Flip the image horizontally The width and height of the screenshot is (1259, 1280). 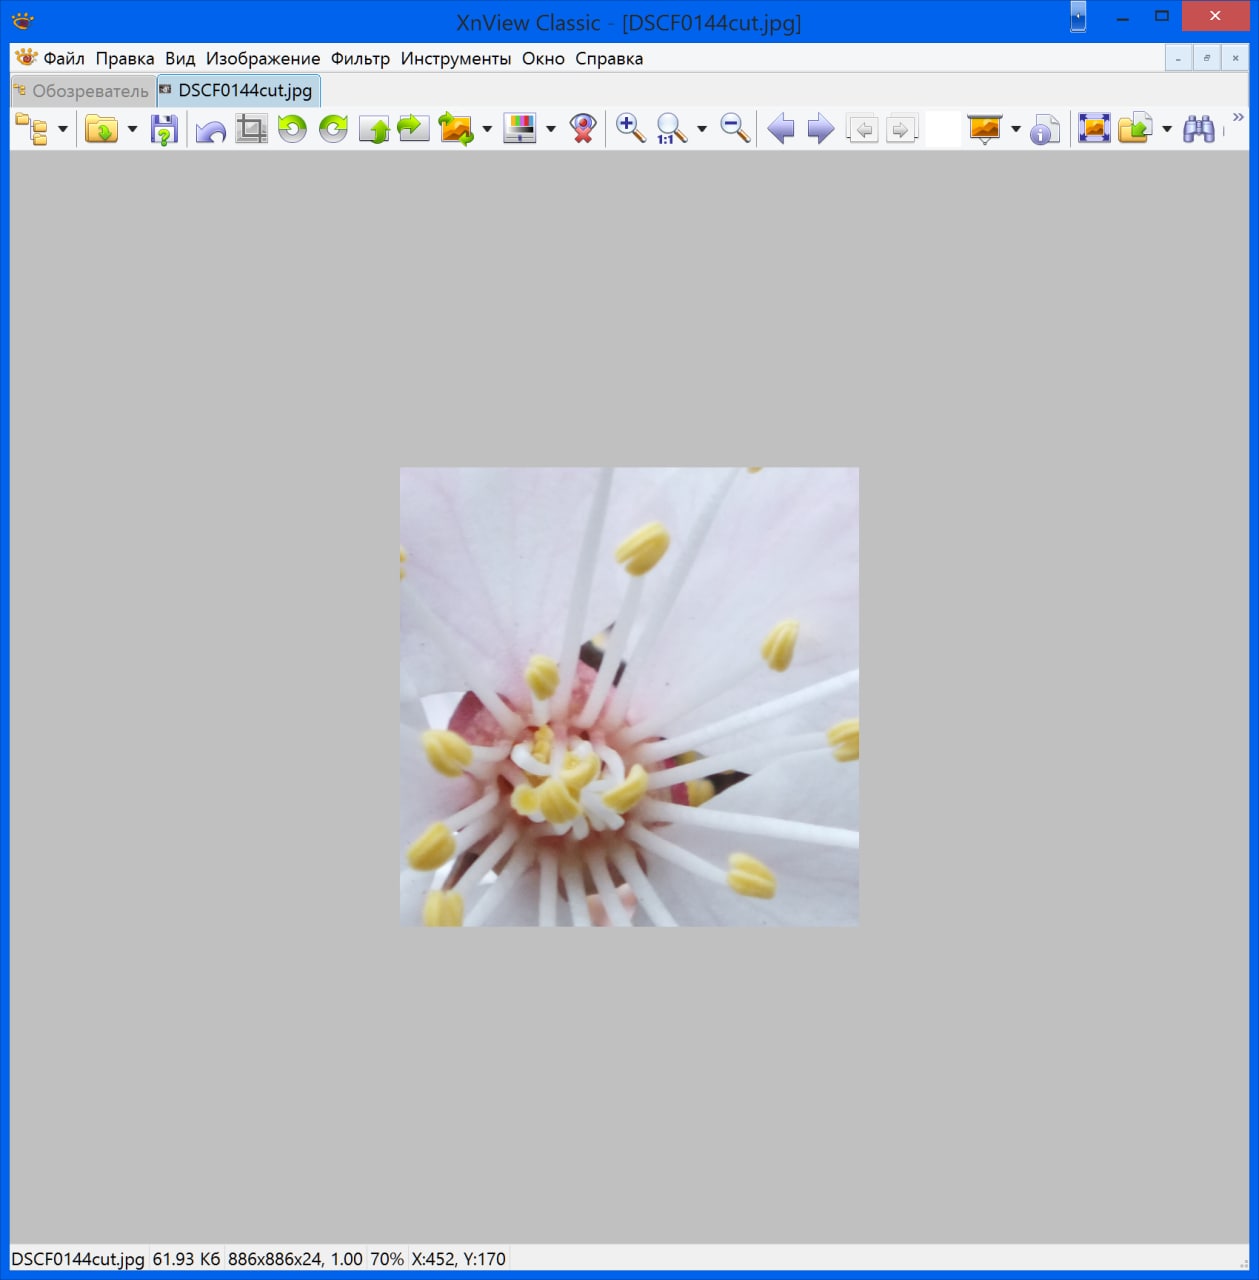point(414,129)
